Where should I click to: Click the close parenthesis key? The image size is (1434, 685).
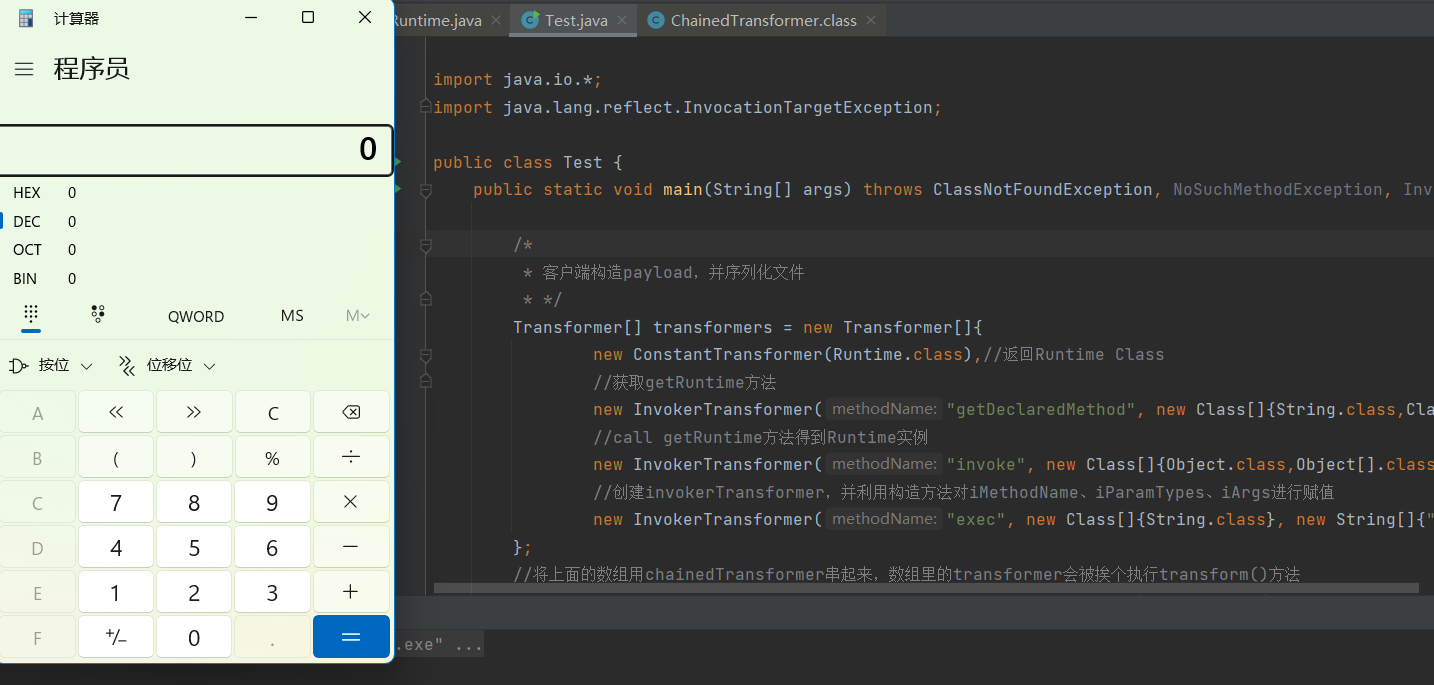(194, 457)
